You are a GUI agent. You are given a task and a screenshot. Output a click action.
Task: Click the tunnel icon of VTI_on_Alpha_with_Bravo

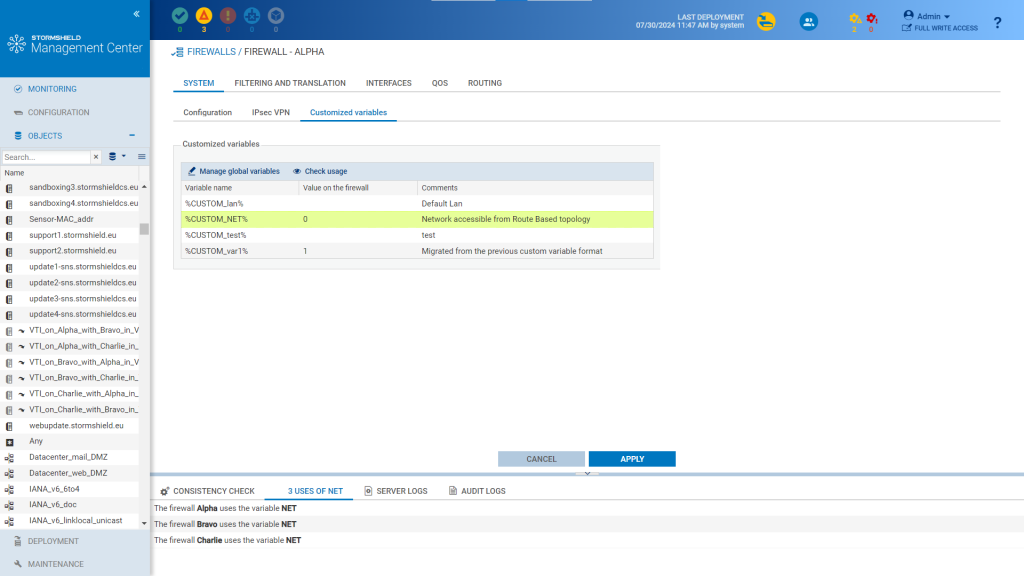pyautogui.click(x=22, y=331)
